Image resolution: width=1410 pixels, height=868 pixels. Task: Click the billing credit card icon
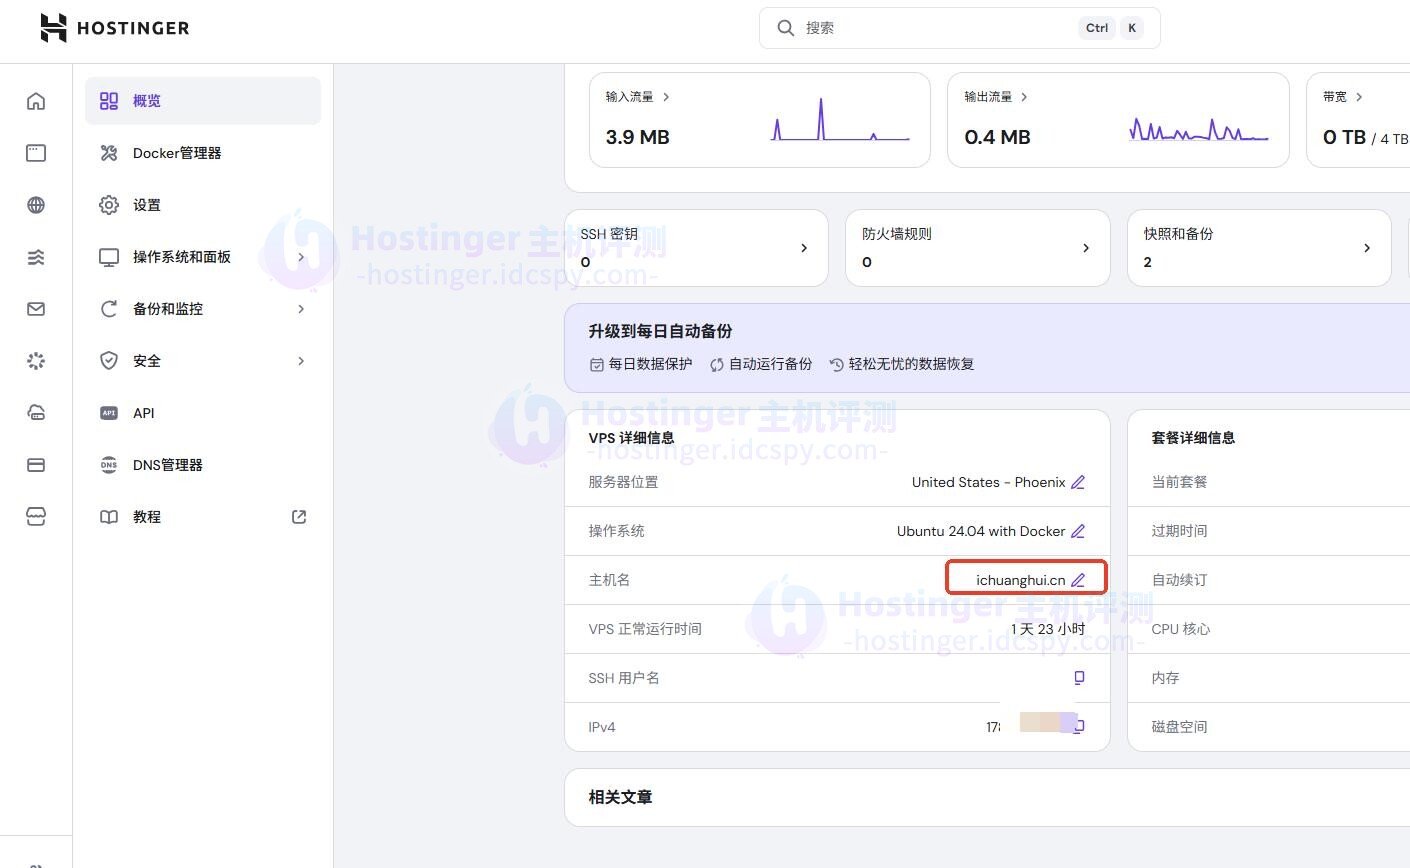tap(36, 464)
